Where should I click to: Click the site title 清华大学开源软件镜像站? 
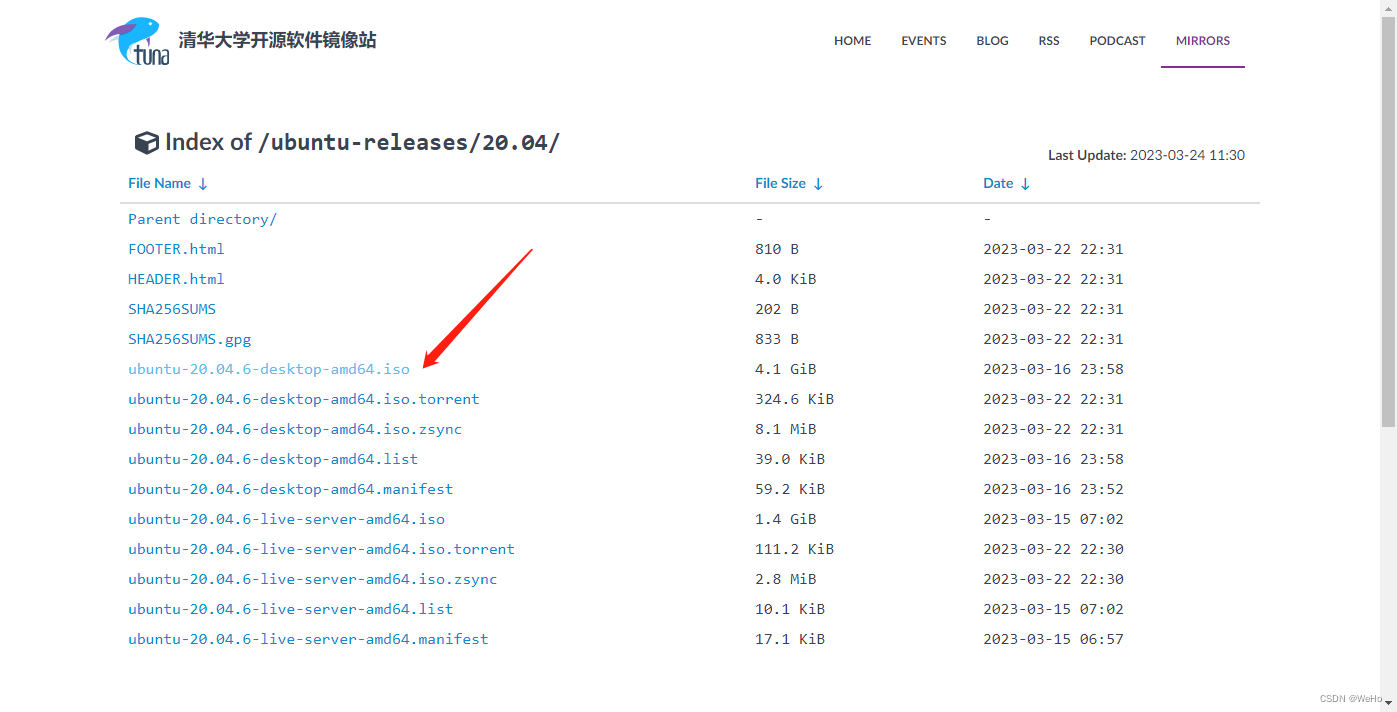point(277,41)
